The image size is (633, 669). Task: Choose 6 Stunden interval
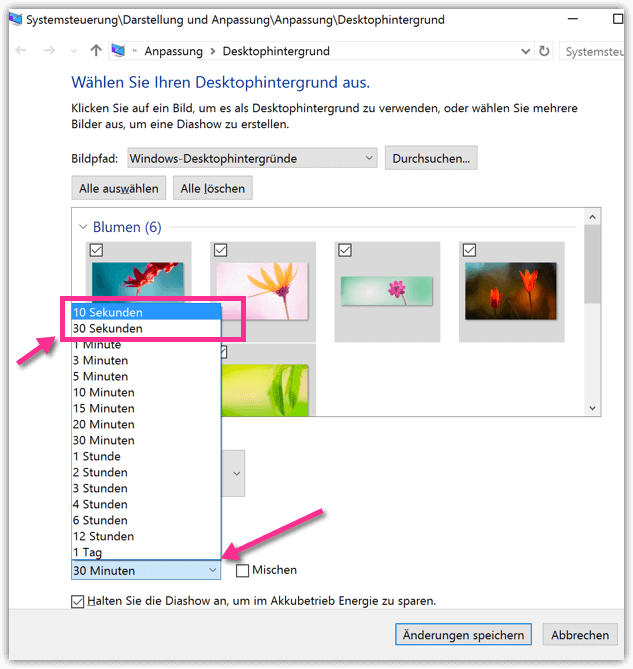tap(146, 521)
